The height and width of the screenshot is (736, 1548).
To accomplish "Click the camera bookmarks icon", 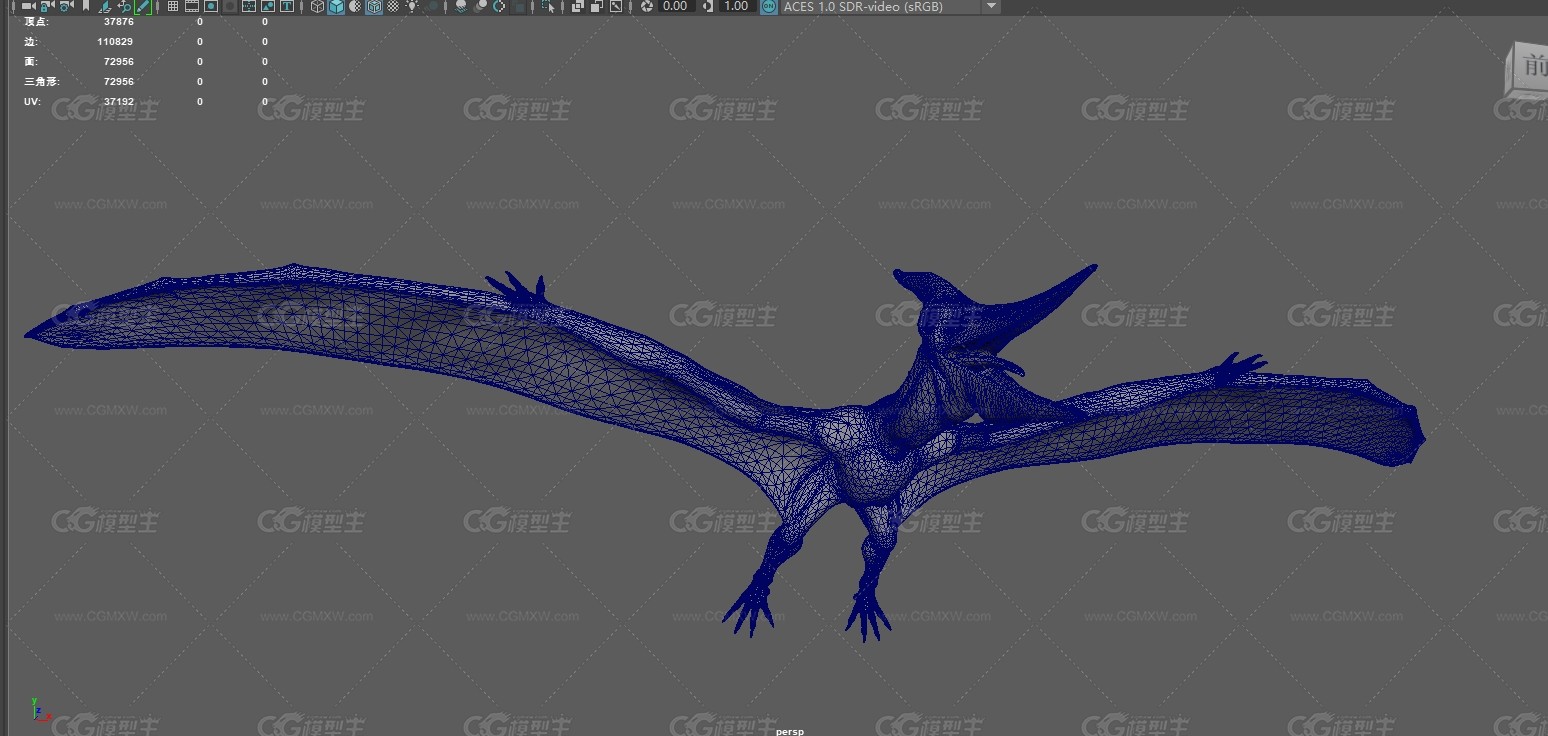I will coord(86,6).
